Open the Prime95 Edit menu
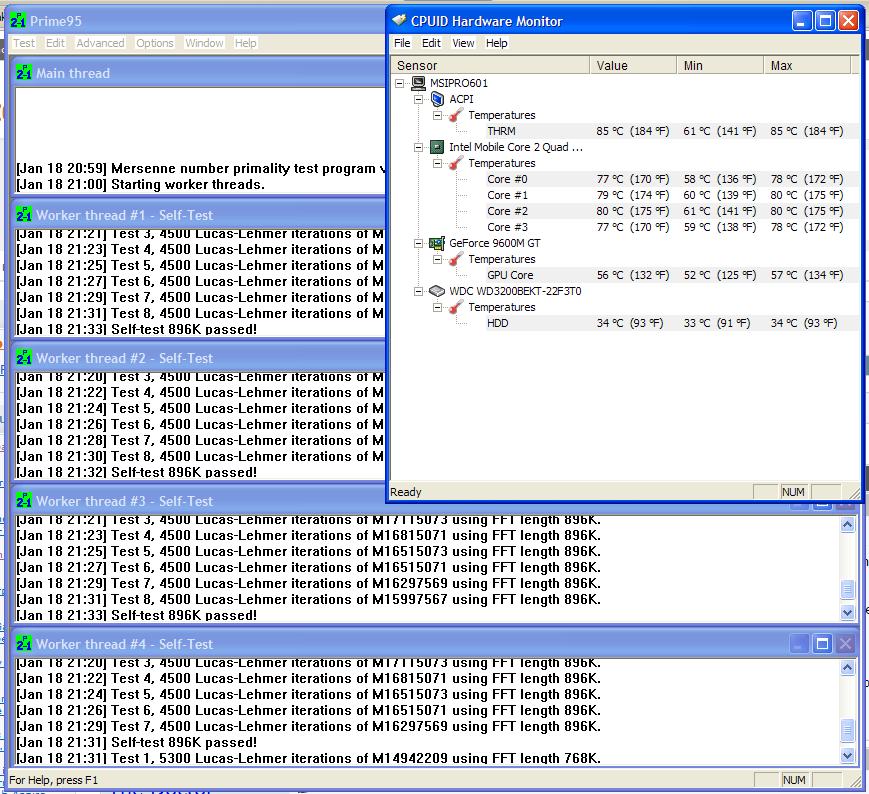This screenshot has height=794, width=869. [x=55, y=43]
